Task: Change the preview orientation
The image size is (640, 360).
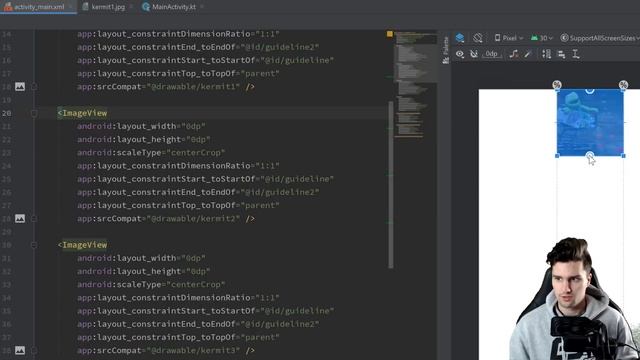Action: 478,38
